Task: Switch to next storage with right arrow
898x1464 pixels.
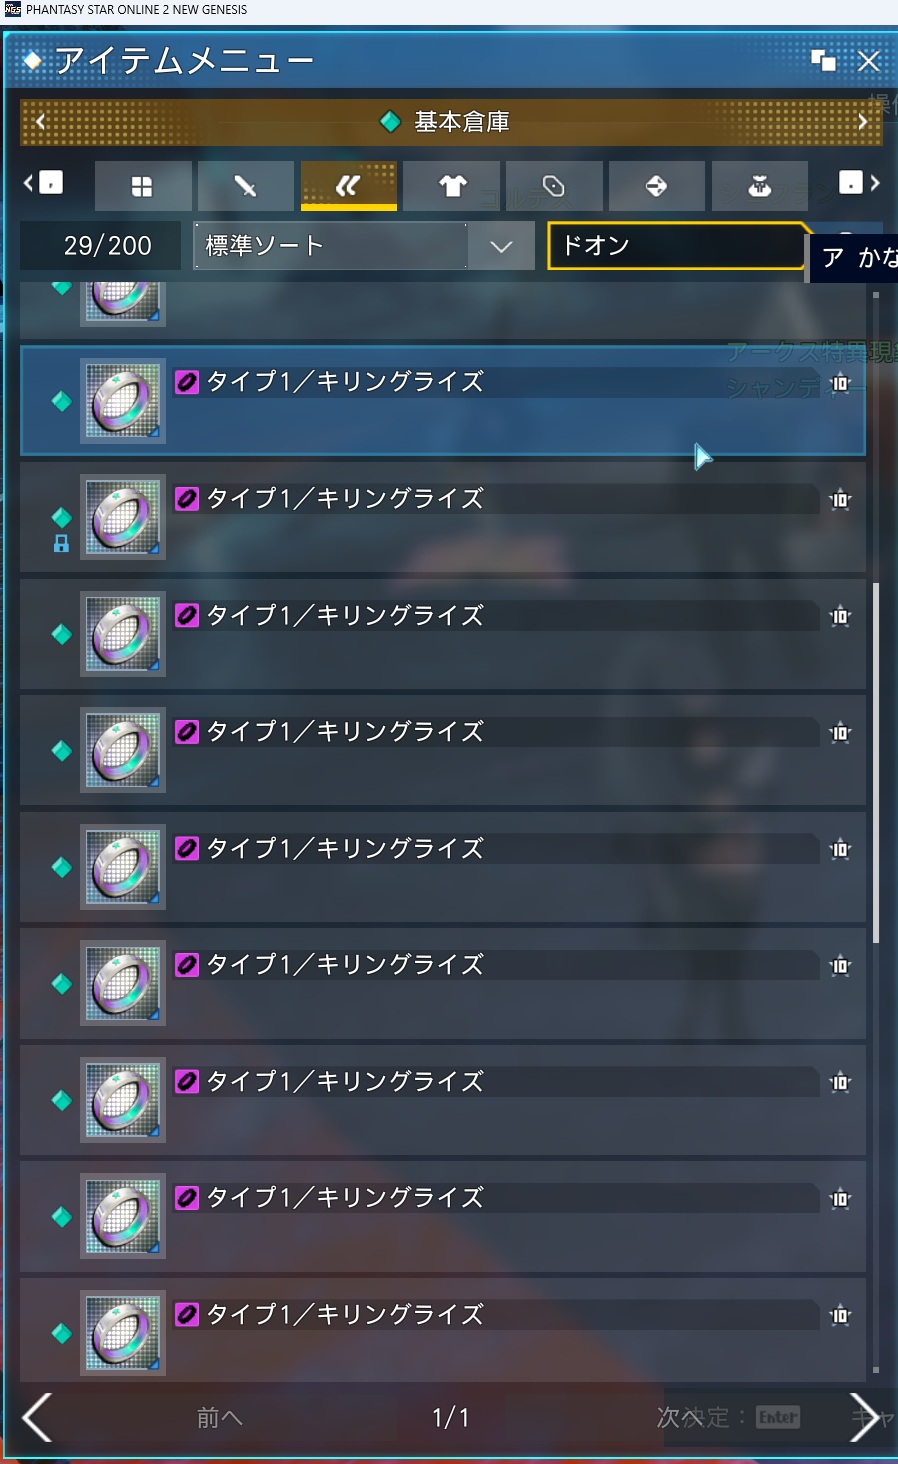Action: point(862,122)
